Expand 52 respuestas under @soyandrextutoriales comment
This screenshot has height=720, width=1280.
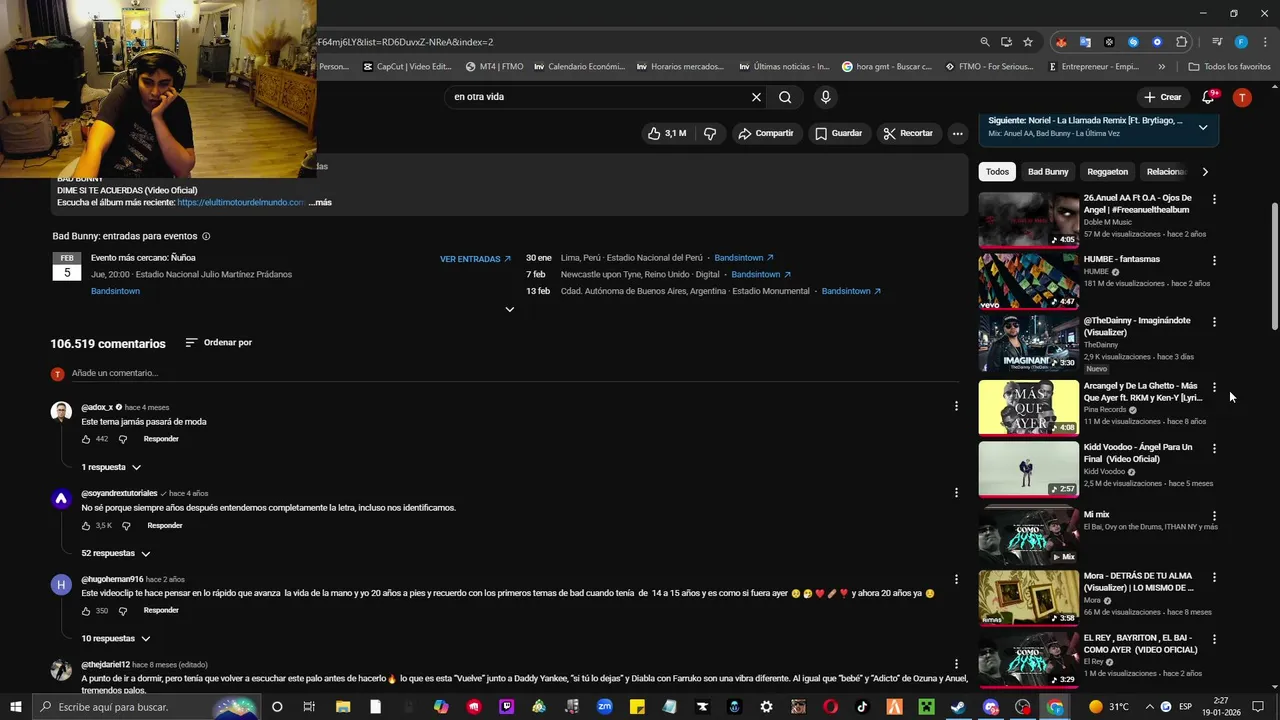[115, 553]
